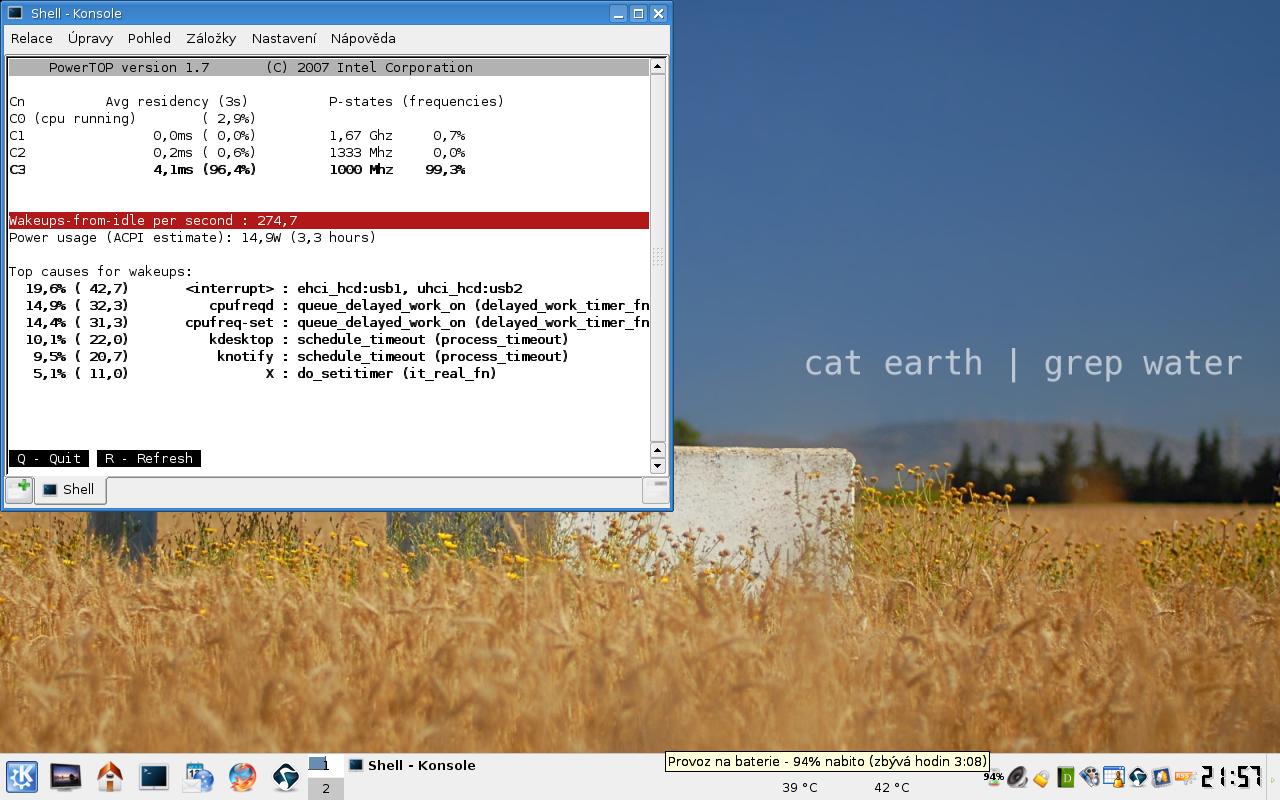The height and width of the screenshot is (800, 1280).
Task: Click the new session tab icon
Action: [x=19, y=489]
